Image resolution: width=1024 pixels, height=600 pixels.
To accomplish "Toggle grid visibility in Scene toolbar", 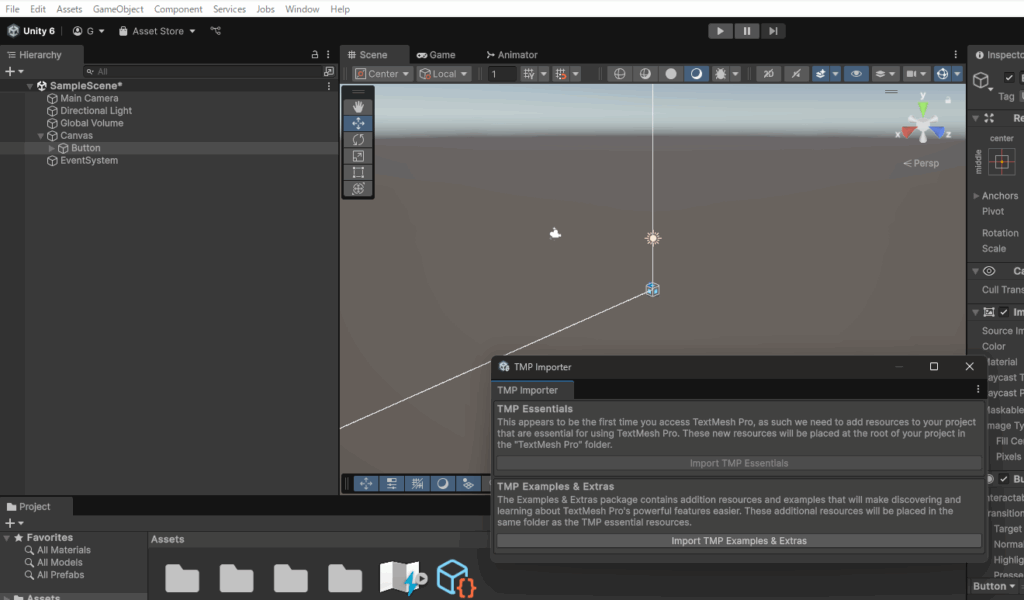I will [x=528, y=74].
